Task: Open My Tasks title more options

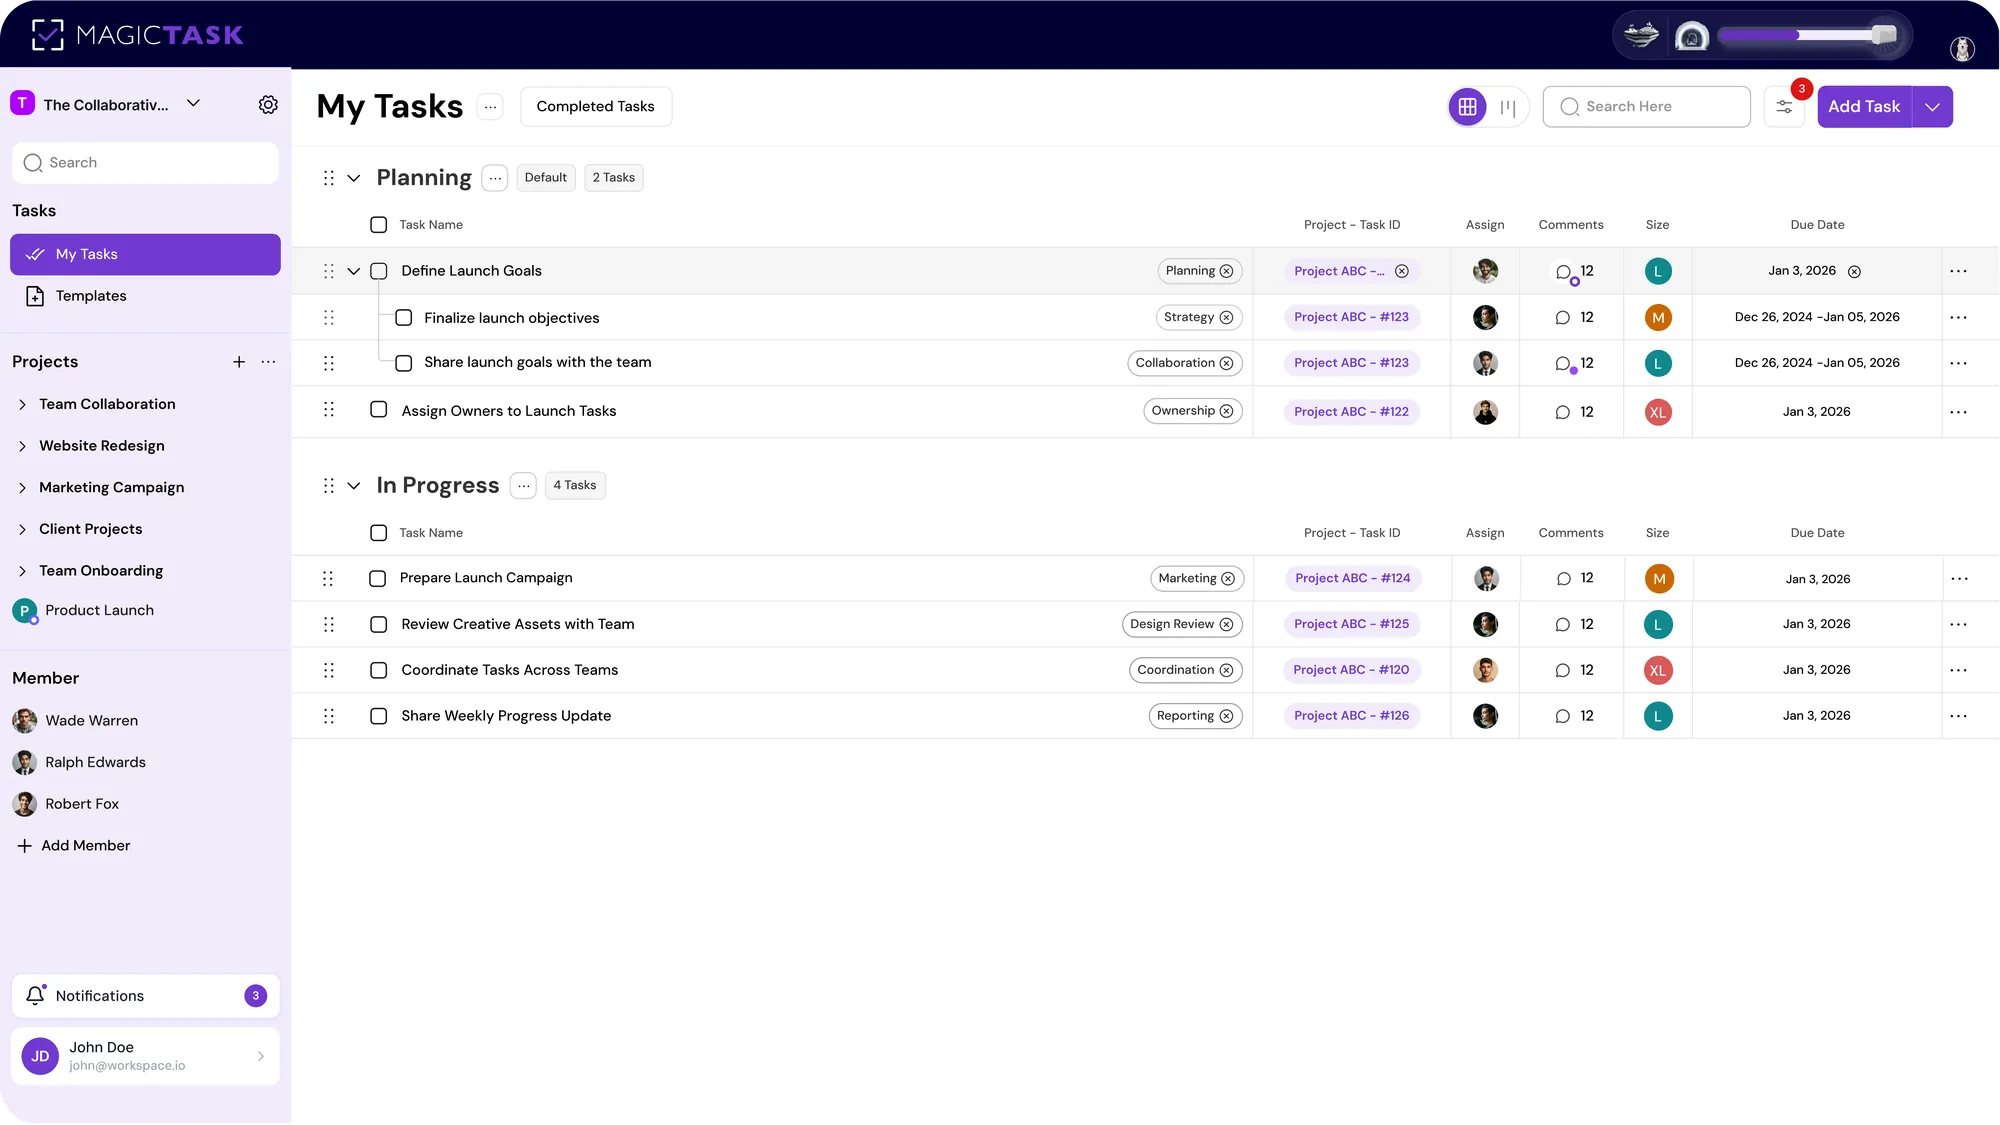Action: (490, 107)
